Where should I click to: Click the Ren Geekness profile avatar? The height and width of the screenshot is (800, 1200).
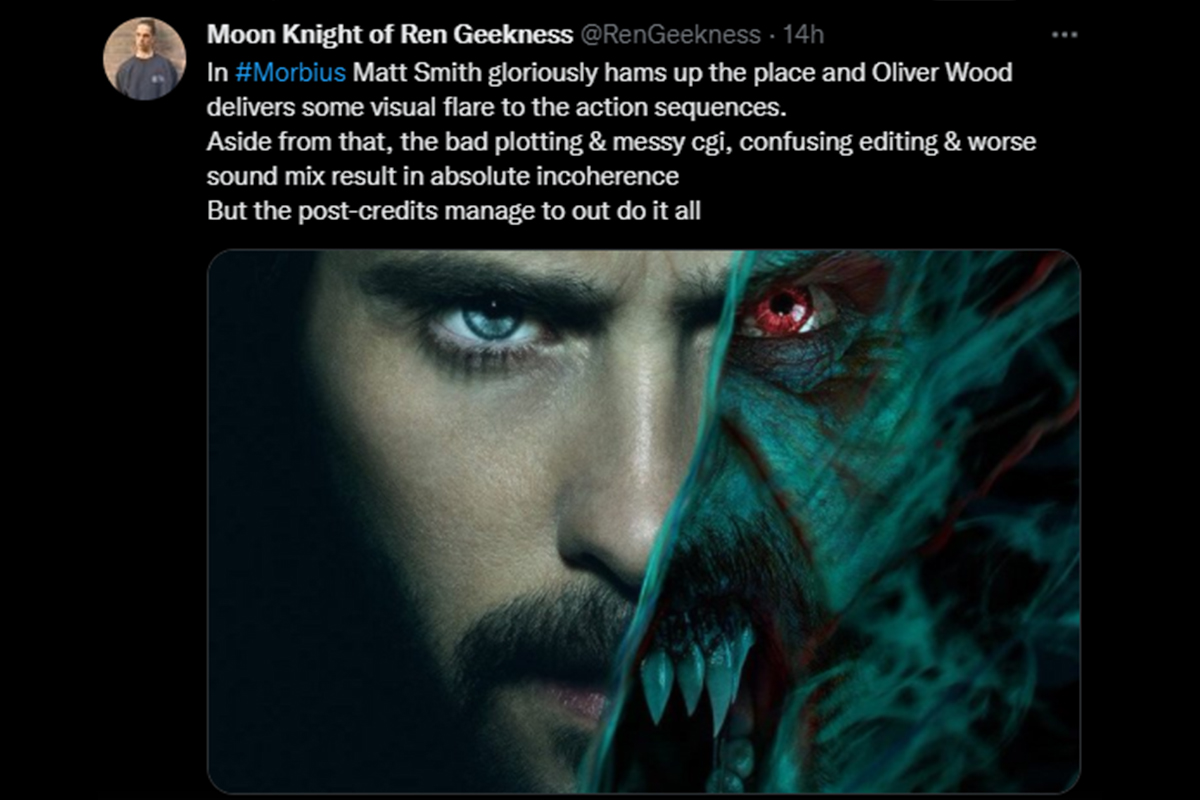click(x=145, y=58)
